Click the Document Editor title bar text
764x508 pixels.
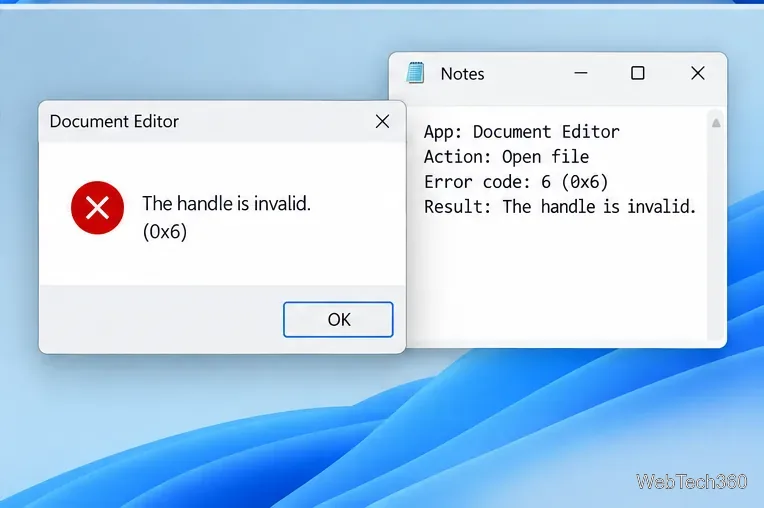[114, 121]
